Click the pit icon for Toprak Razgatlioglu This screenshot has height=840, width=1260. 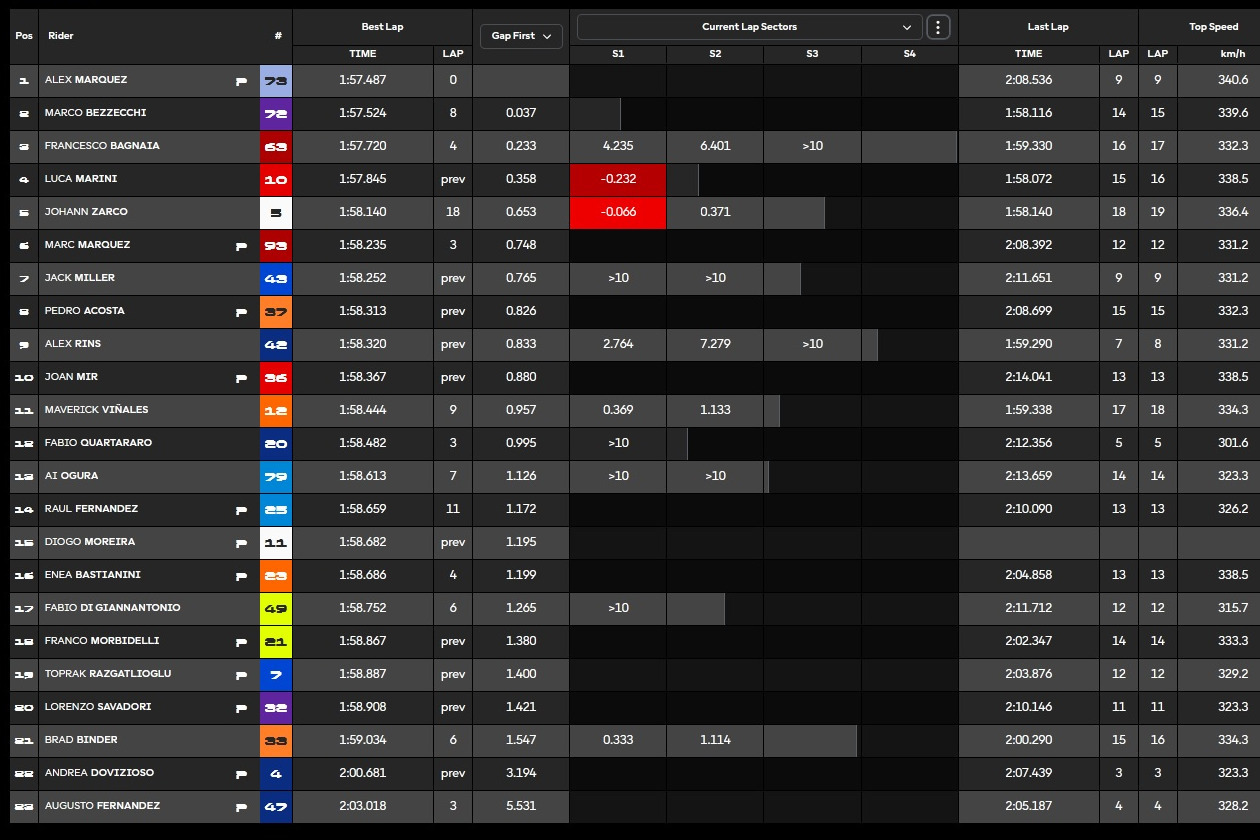(x=241, y=675)
